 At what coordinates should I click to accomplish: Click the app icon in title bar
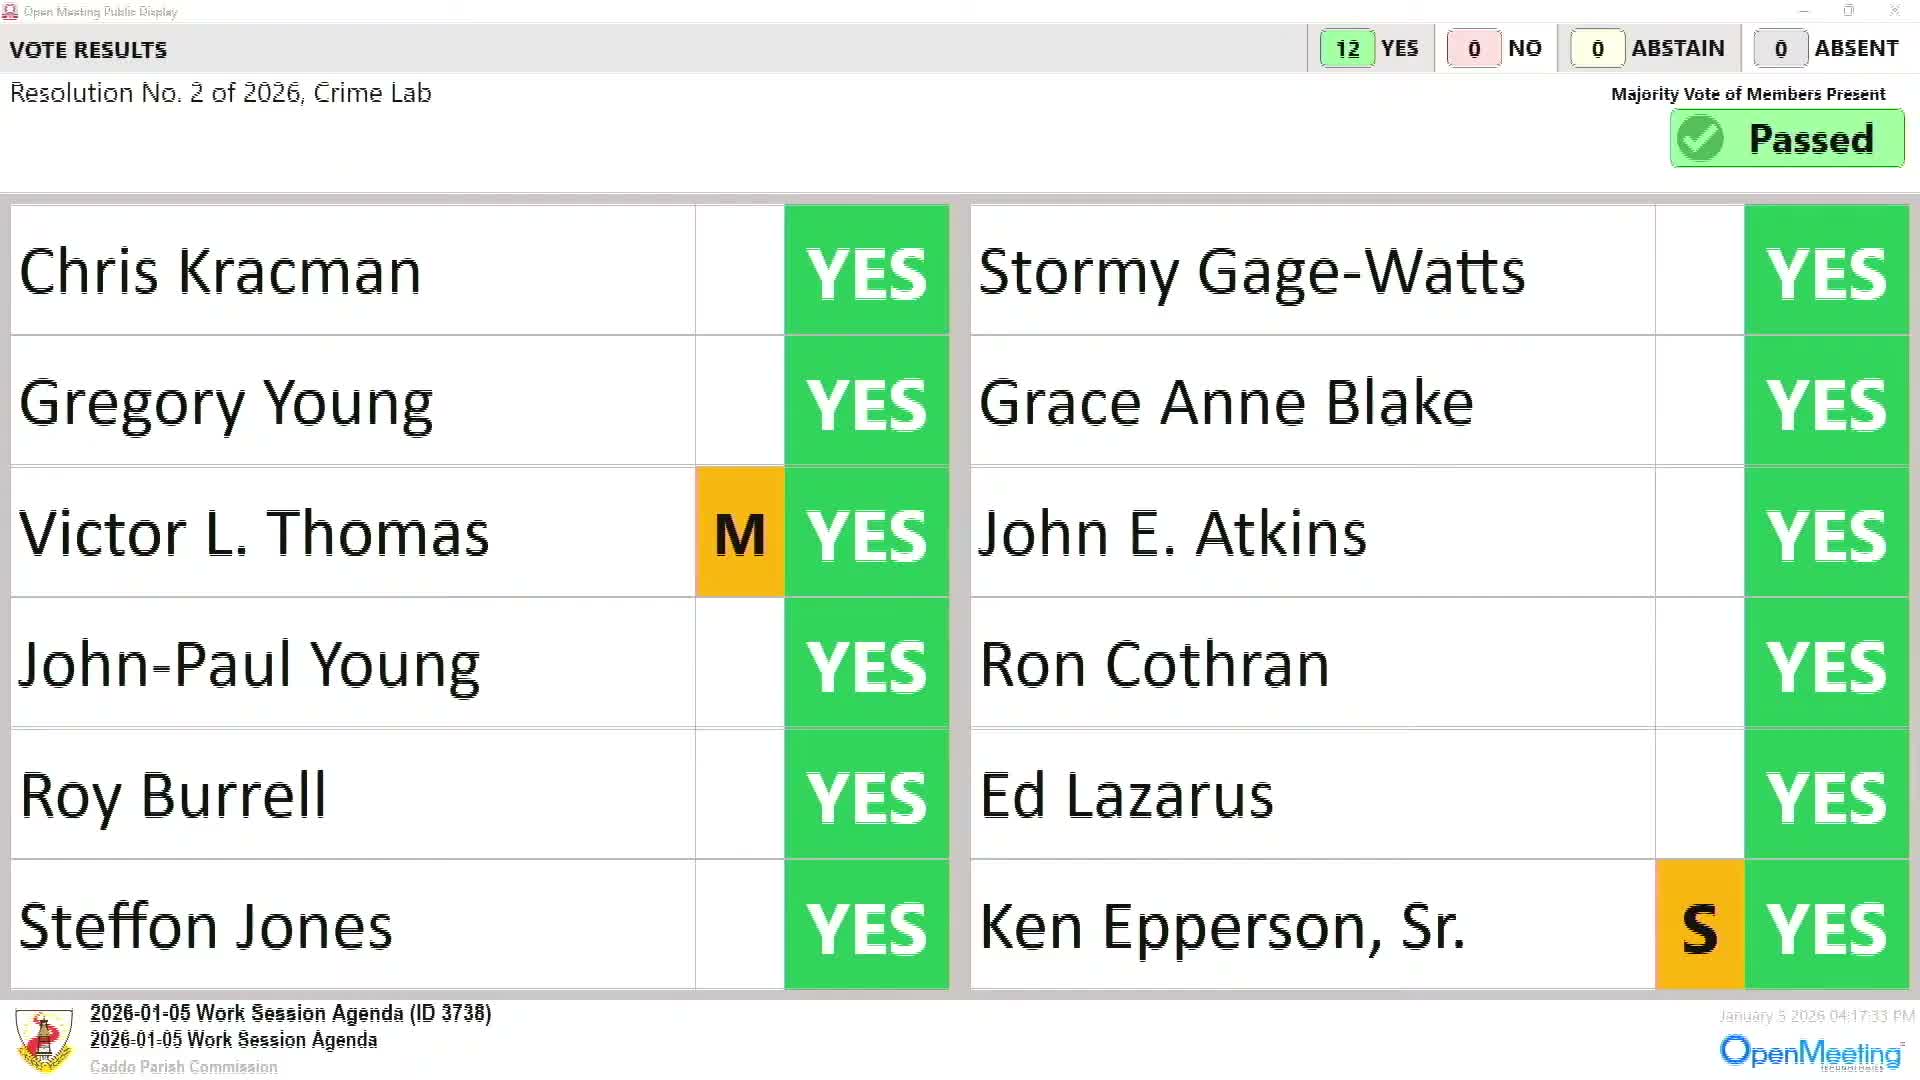click(x=10, y=11)
